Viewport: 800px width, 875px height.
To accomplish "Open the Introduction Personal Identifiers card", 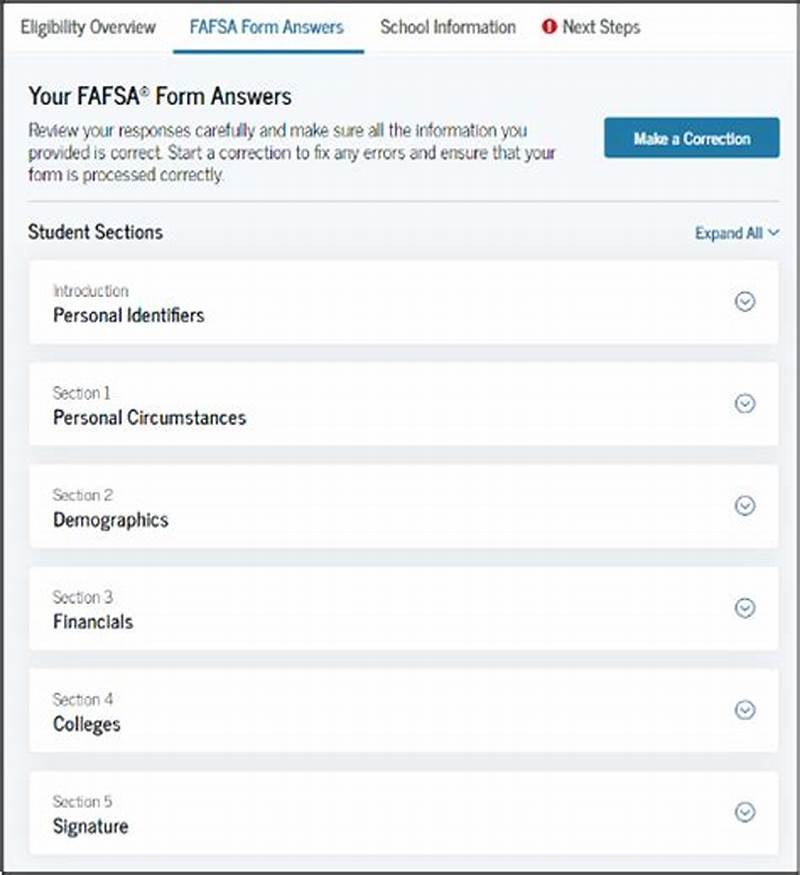I will 400,303.
